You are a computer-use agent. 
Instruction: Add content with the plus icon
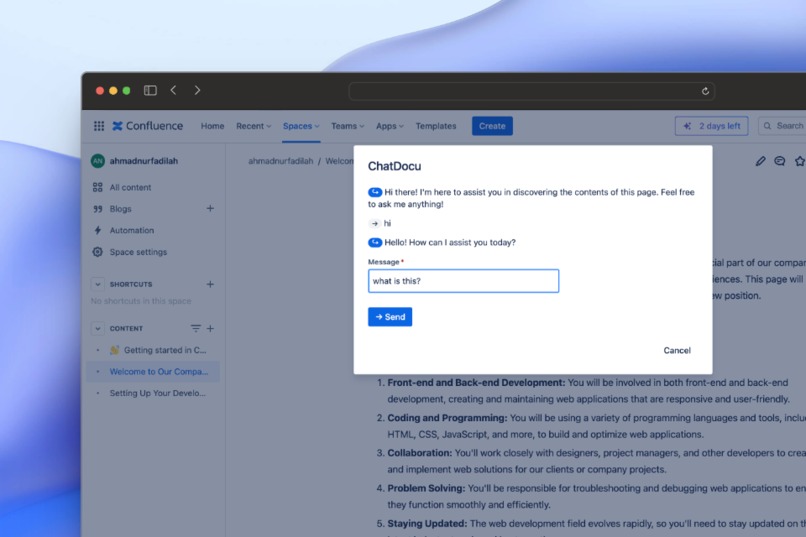[x=210, y=328]
